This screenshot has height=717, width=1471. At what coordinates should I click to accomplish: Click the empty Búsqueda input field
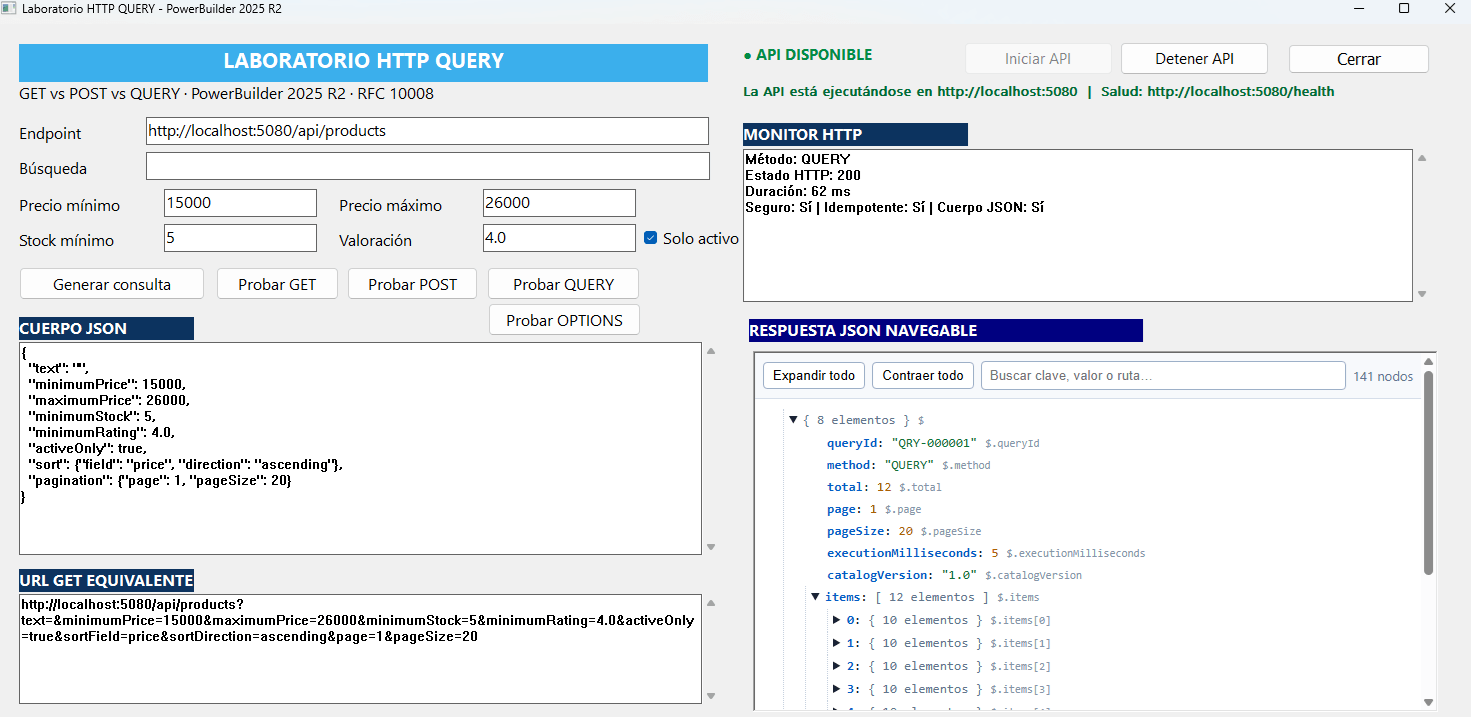tap(427, 166)
